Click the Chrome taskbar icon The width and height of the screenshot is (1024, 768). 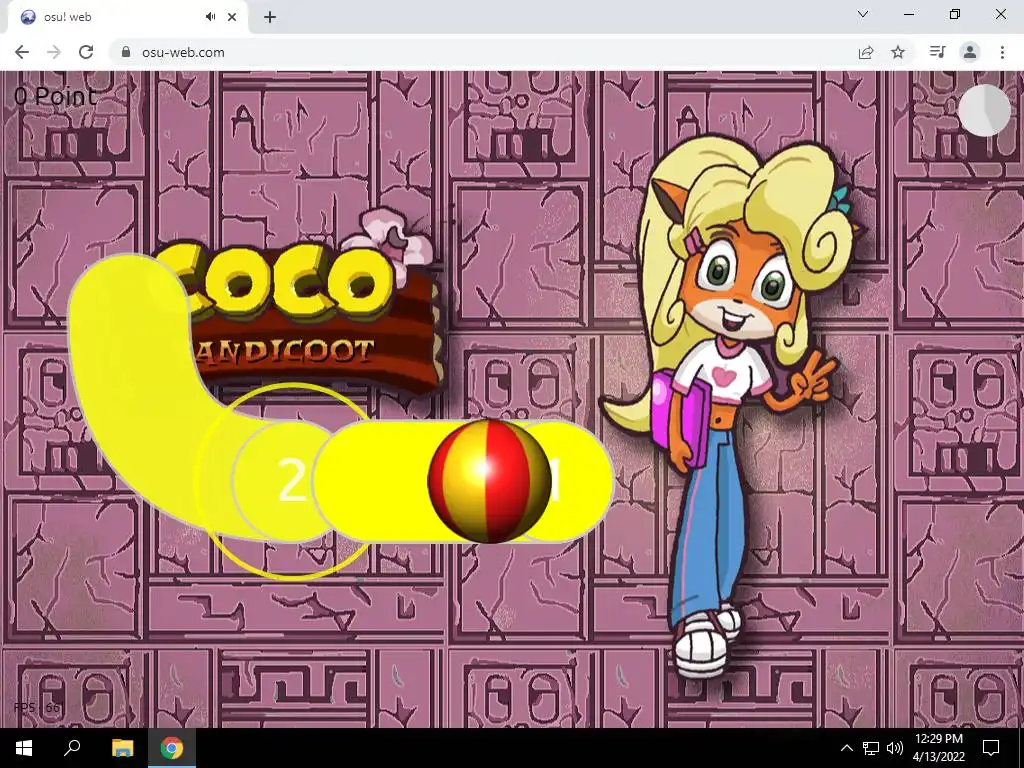(x=172, y=748)
